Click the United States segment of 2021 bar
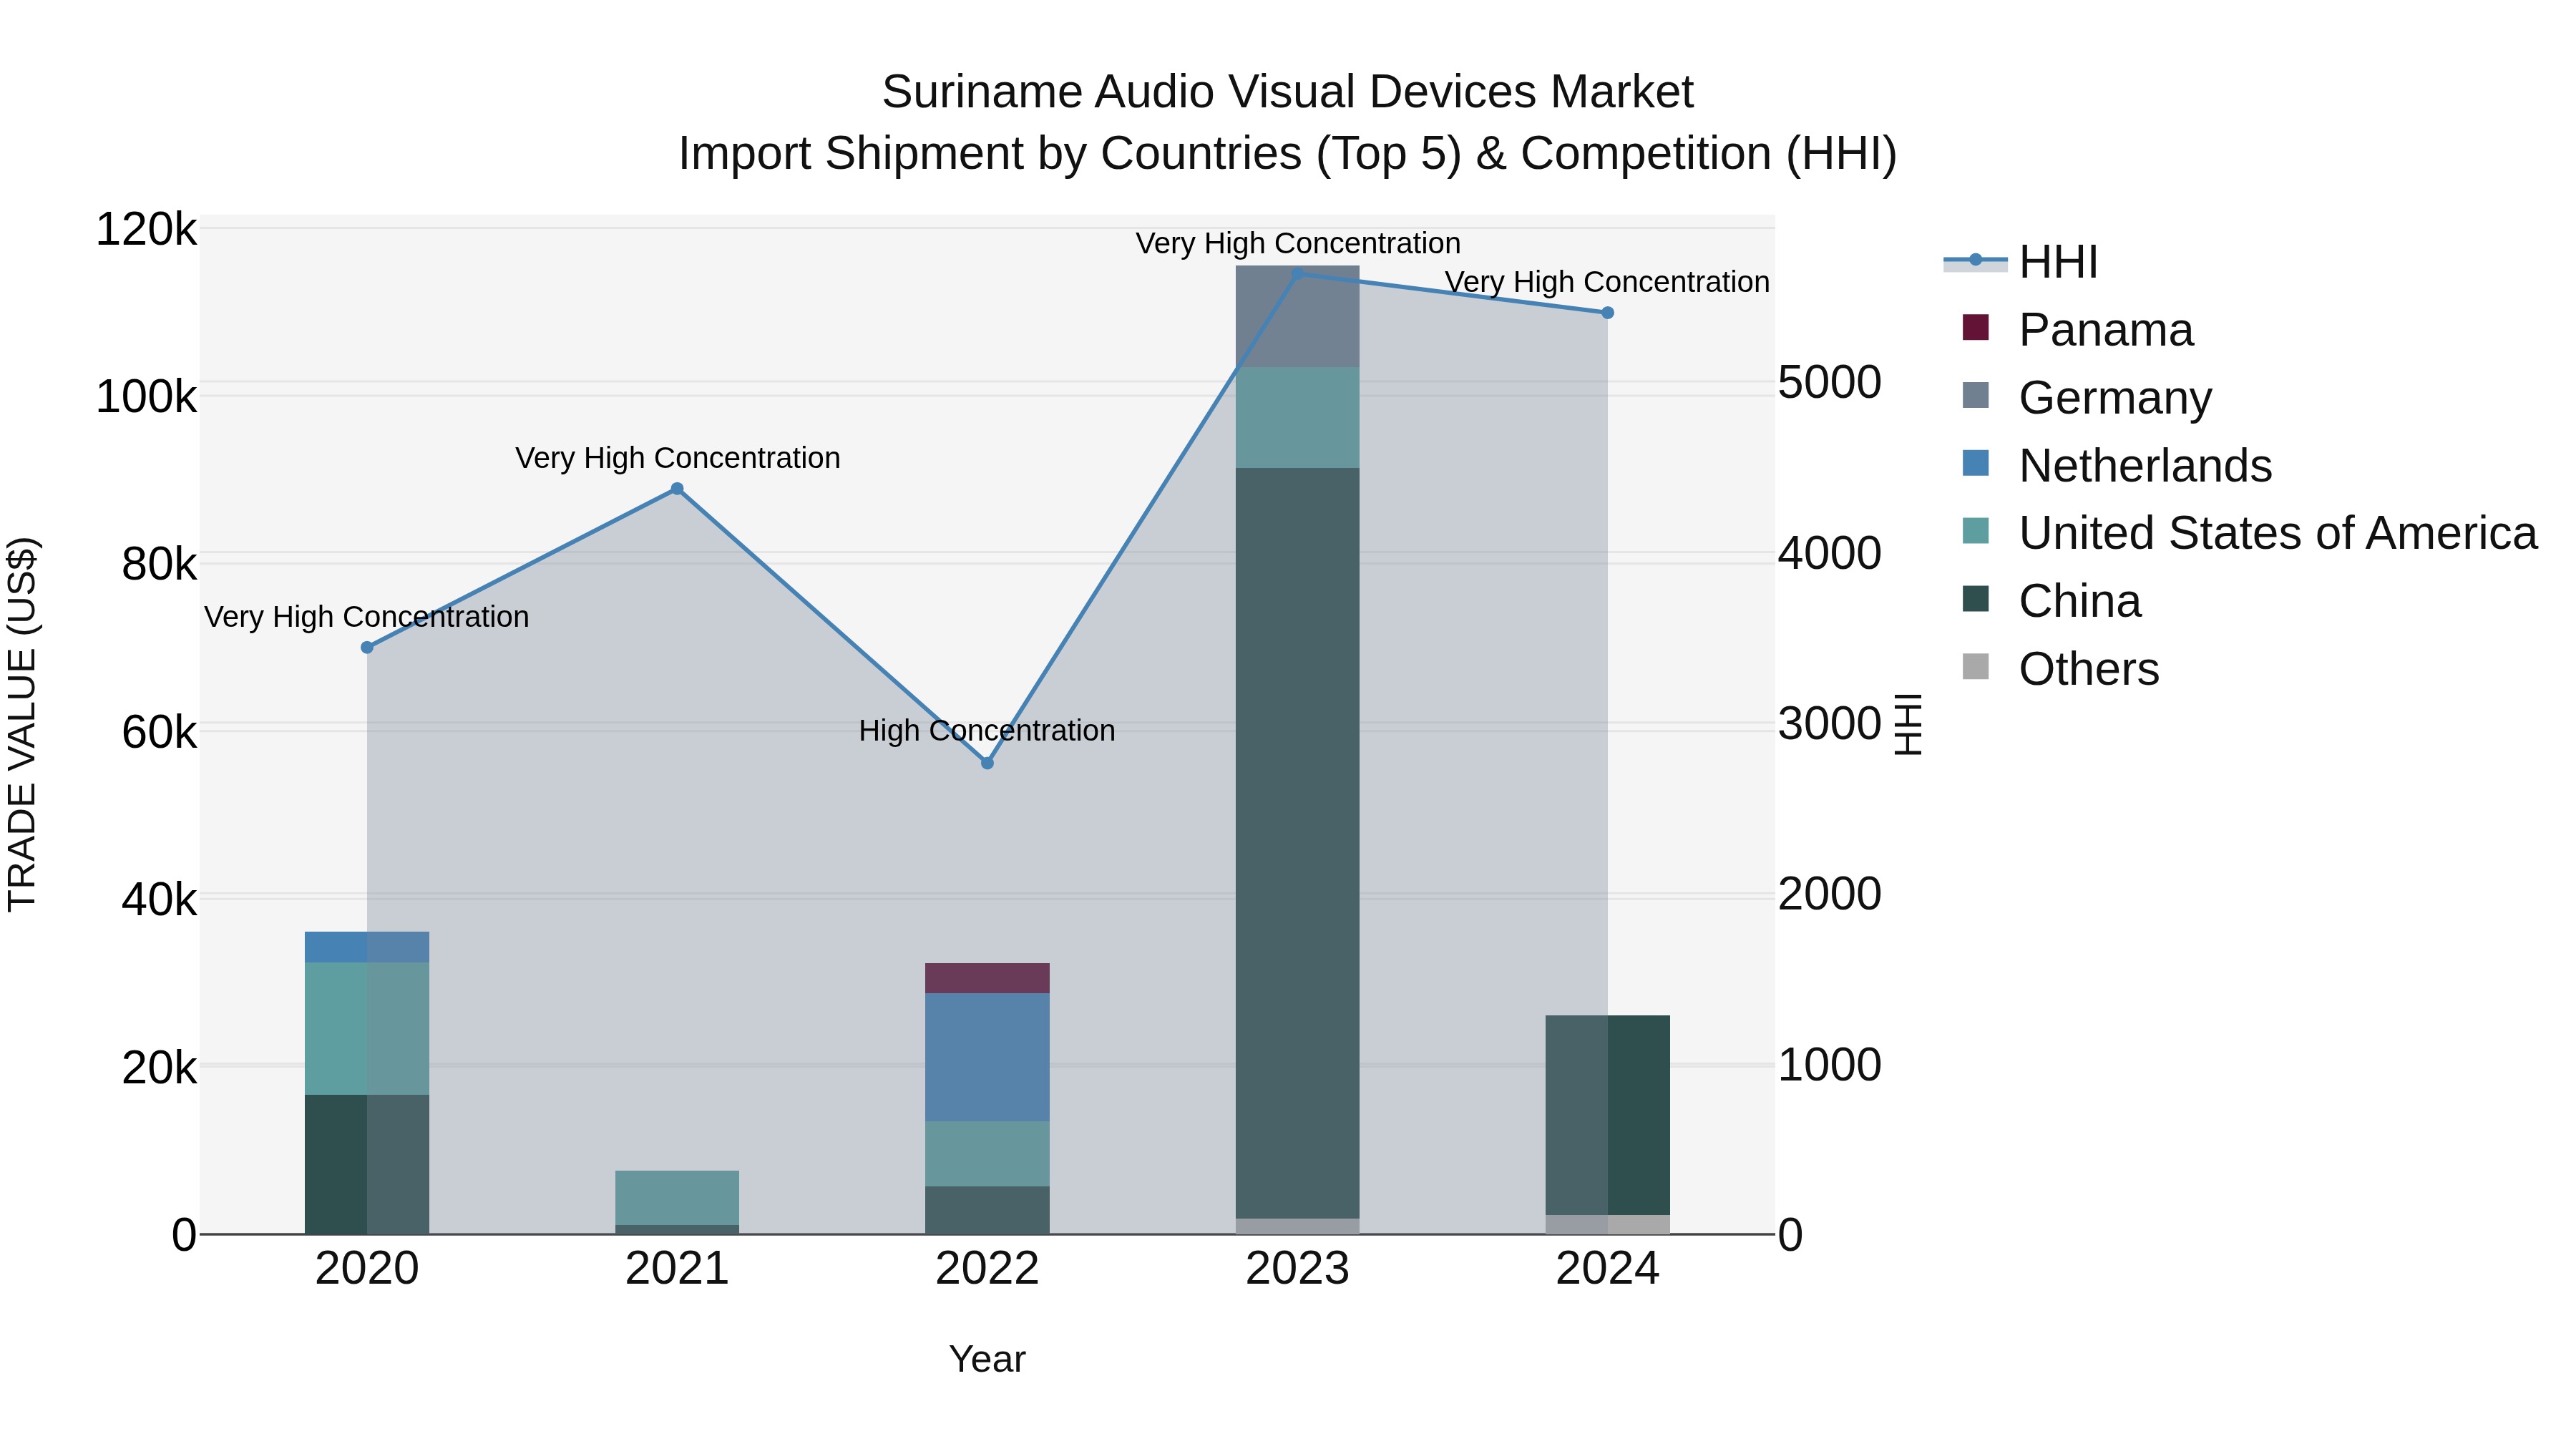The image size is (2576, 1449). pos(677,1198)
